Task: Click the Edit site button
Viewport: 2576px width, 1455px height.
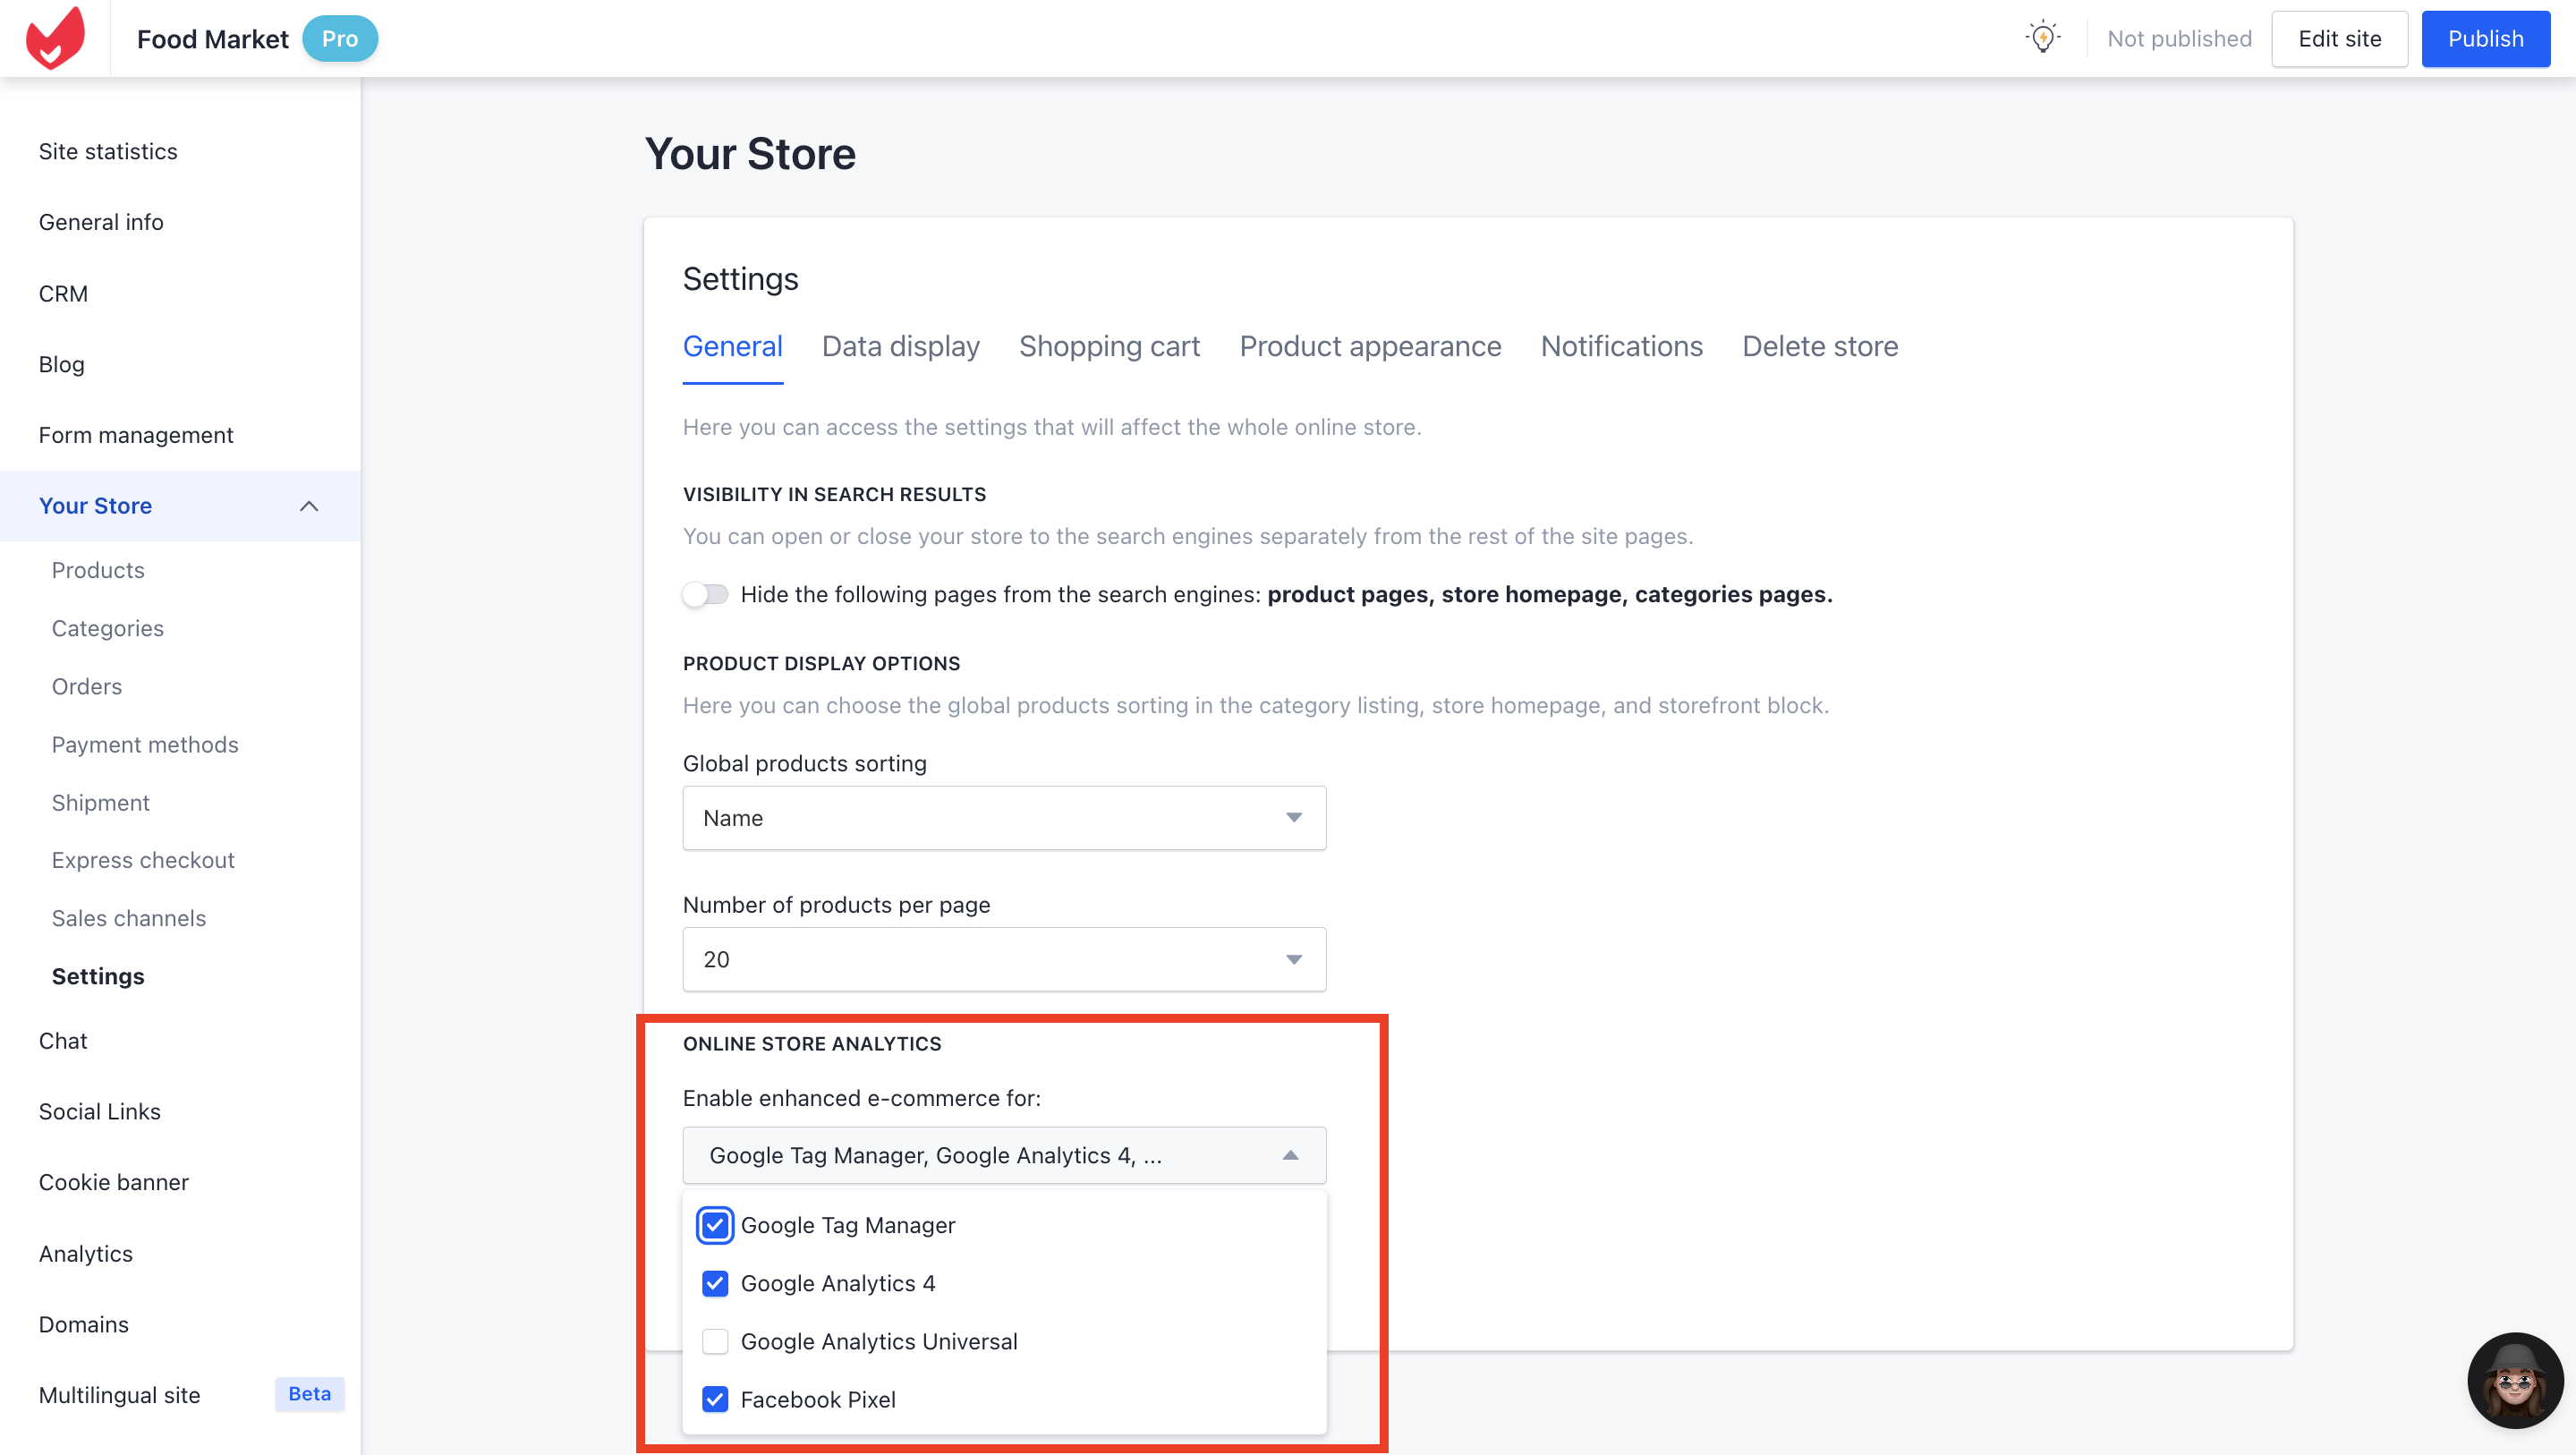Action: point(2339,39)
